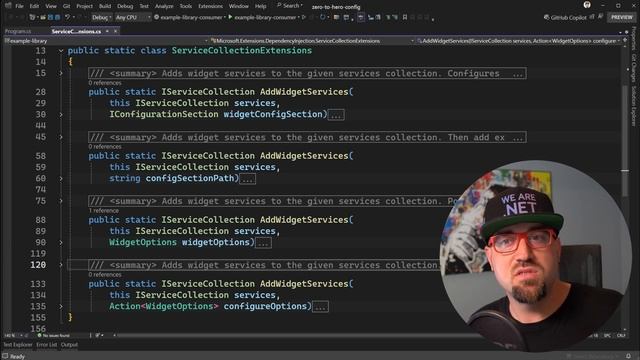Pin the ServiceCollectionExtensions.cs tab
Screen dimensions: 640x360
click(107, 31)
